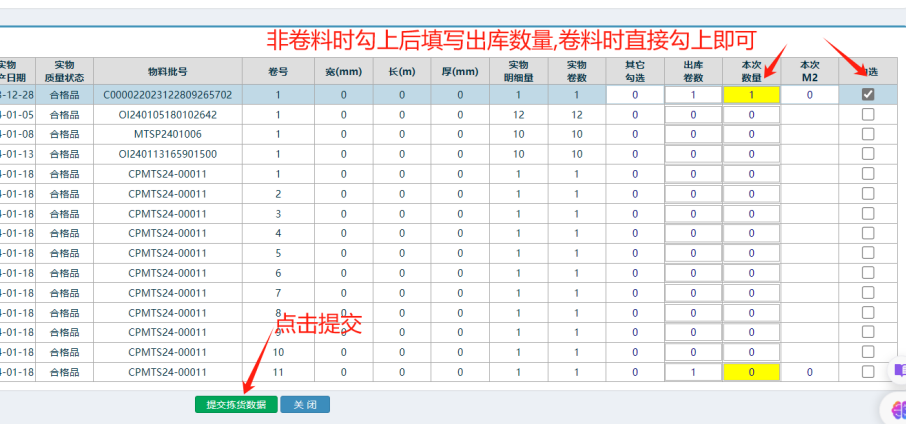Click yellow 本次数量 field in roll 11 row
The width and height of the screenshot is (906, 425).
pyautogui.click(x=751, y=372)
